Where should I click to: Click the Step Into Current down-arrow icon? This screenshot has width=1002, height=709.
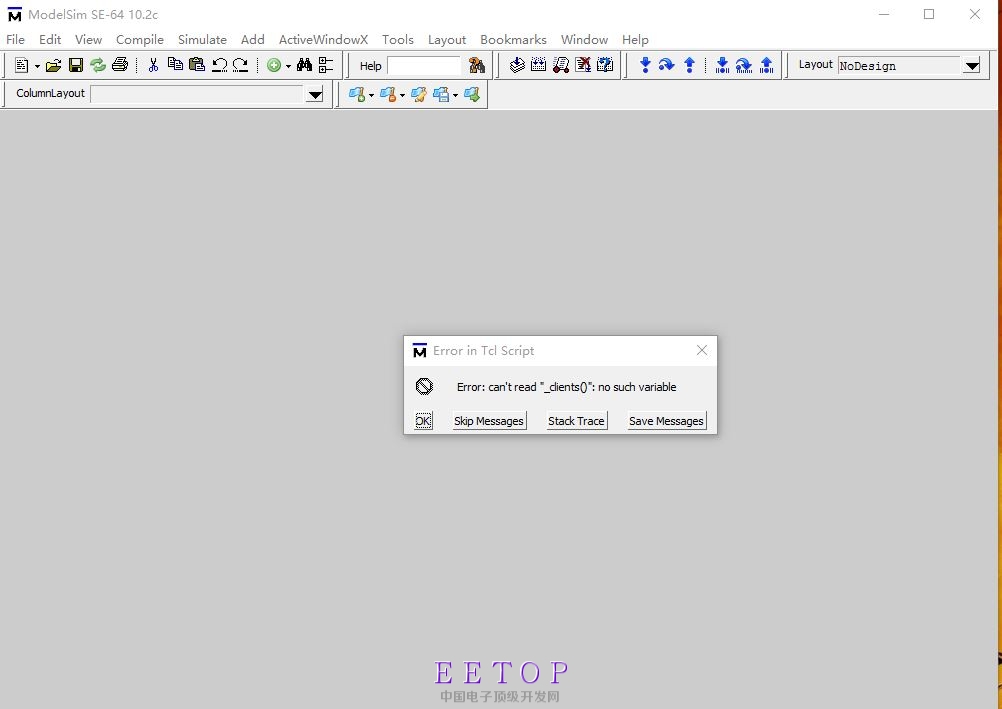tap(722, 65)
